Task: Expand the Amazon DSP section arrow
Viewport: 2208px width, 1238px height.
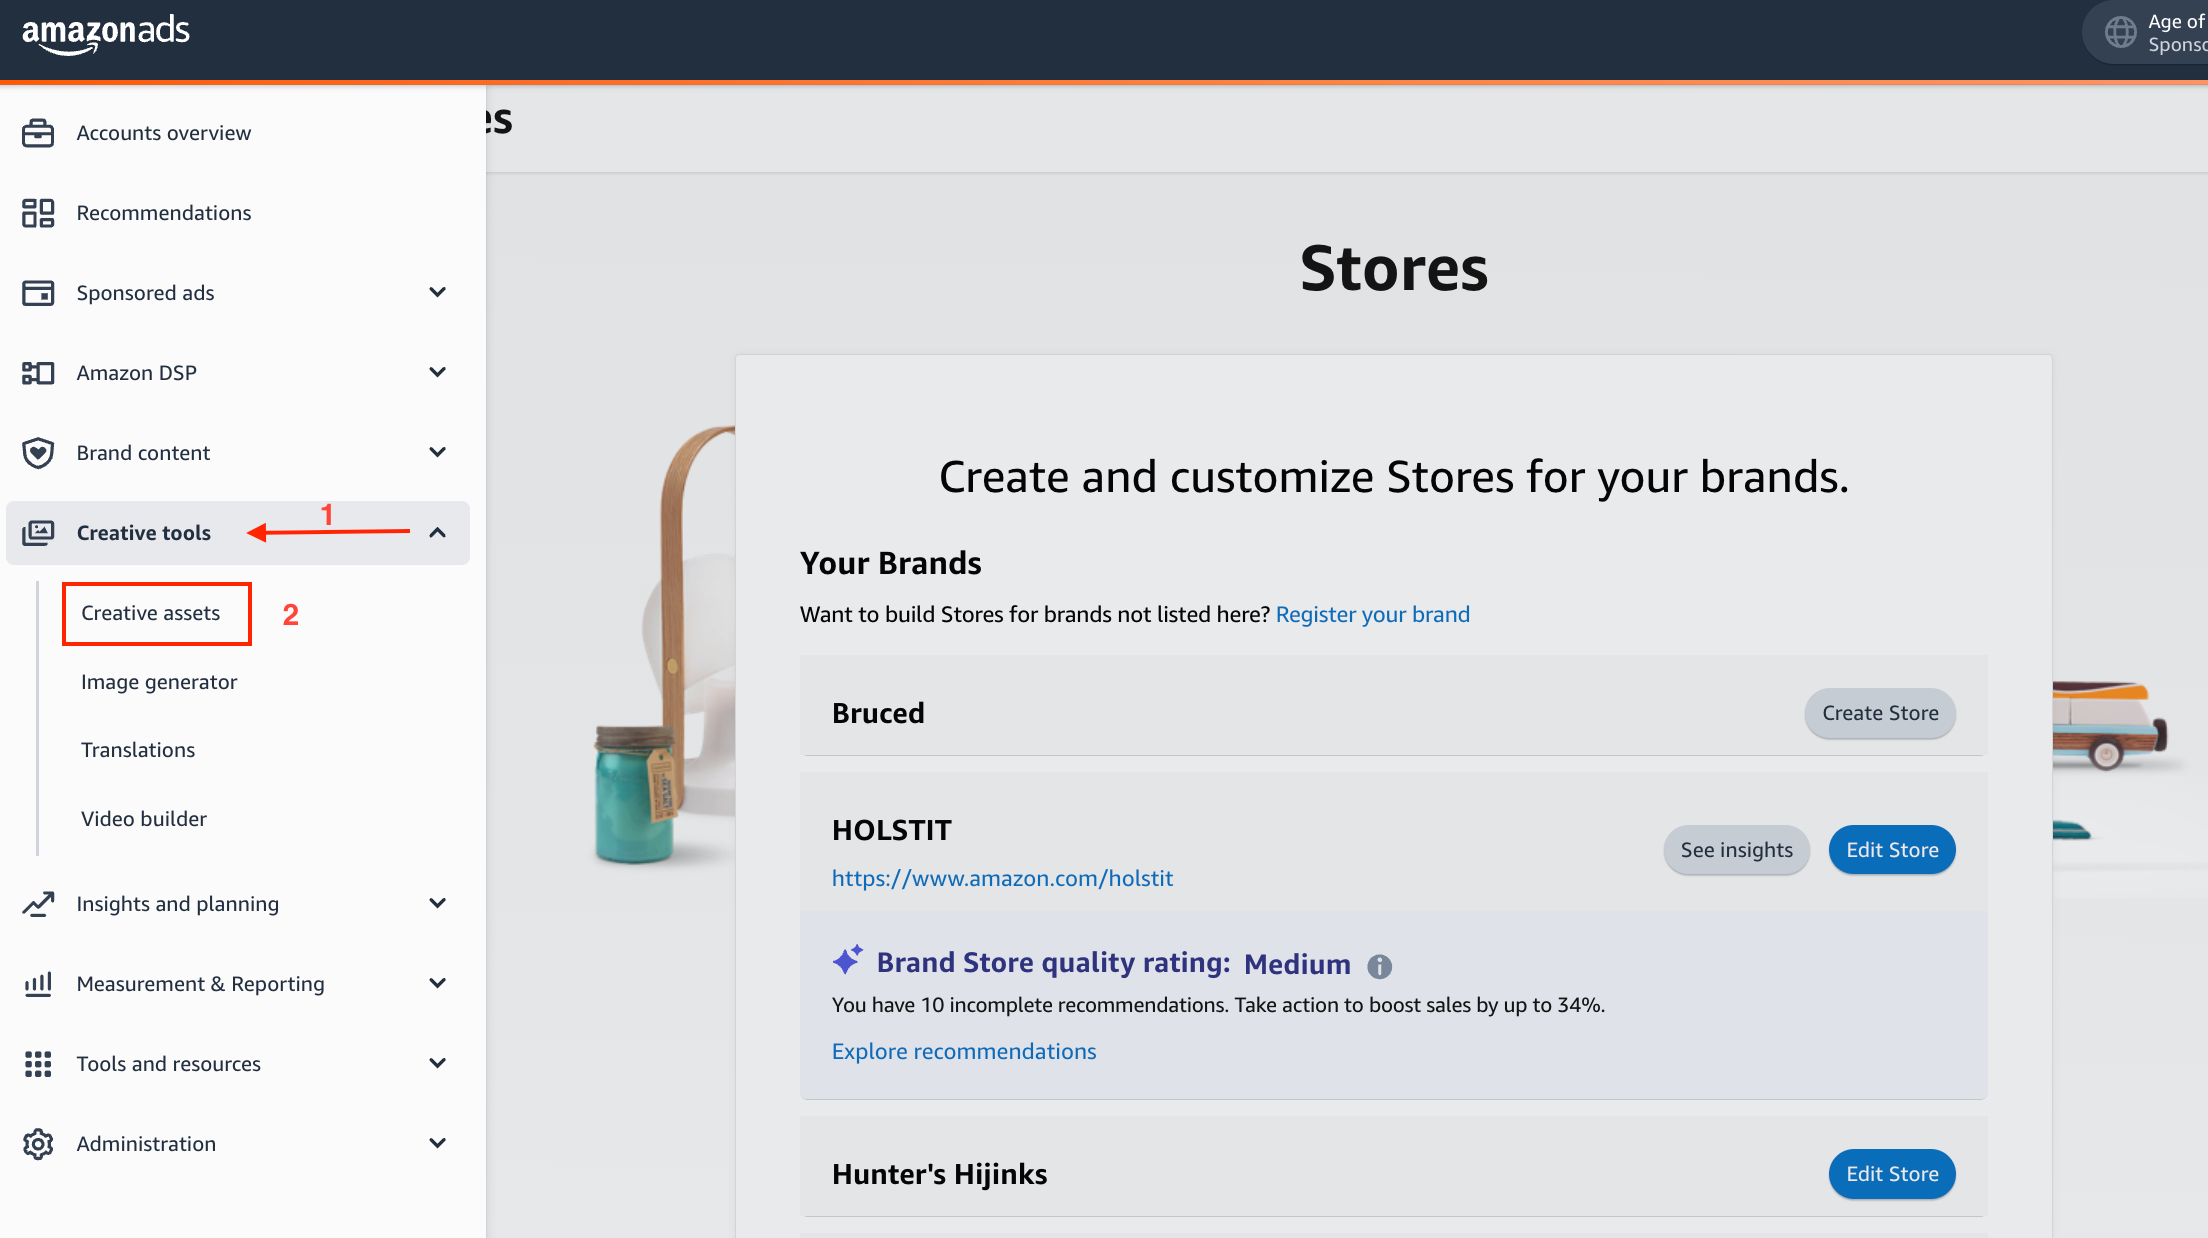Action: click(437, 373)
